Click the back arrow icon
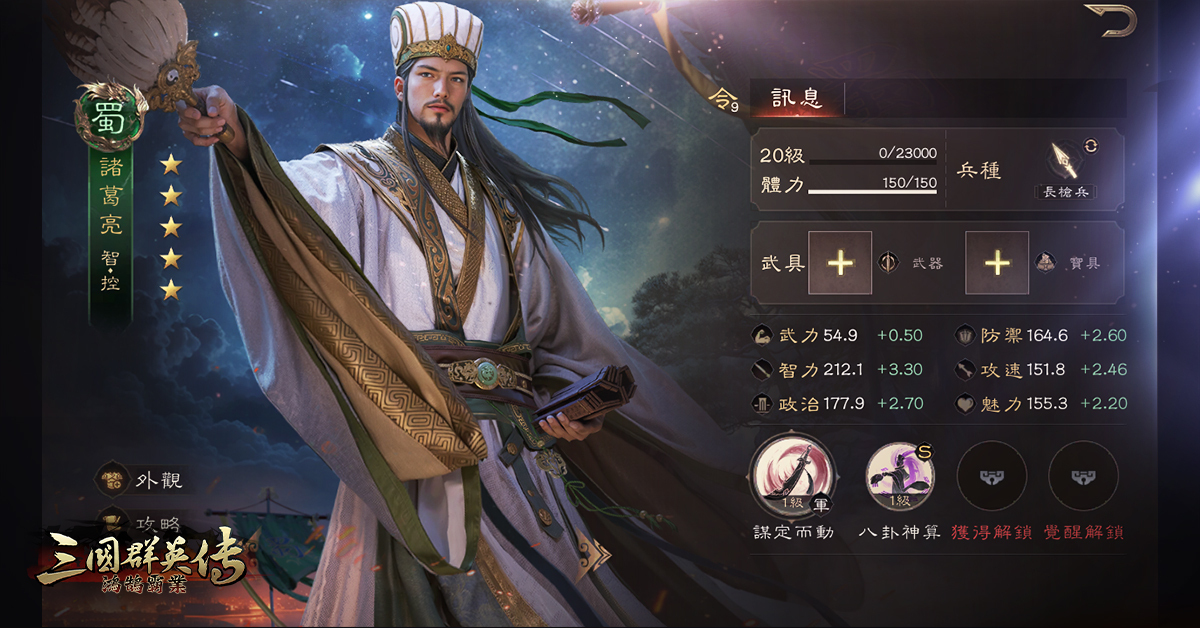Screen dimensions: 1200x628 click(x=1111, y=20)
